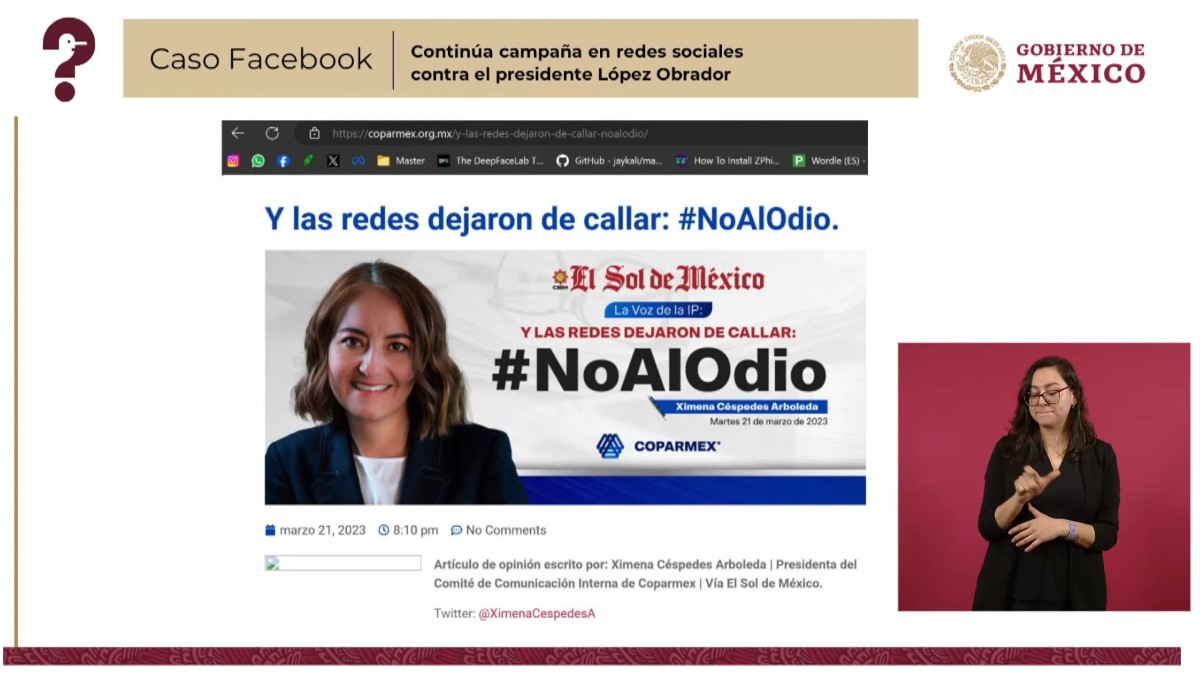Open the Instagram bookmark icon

233,160
